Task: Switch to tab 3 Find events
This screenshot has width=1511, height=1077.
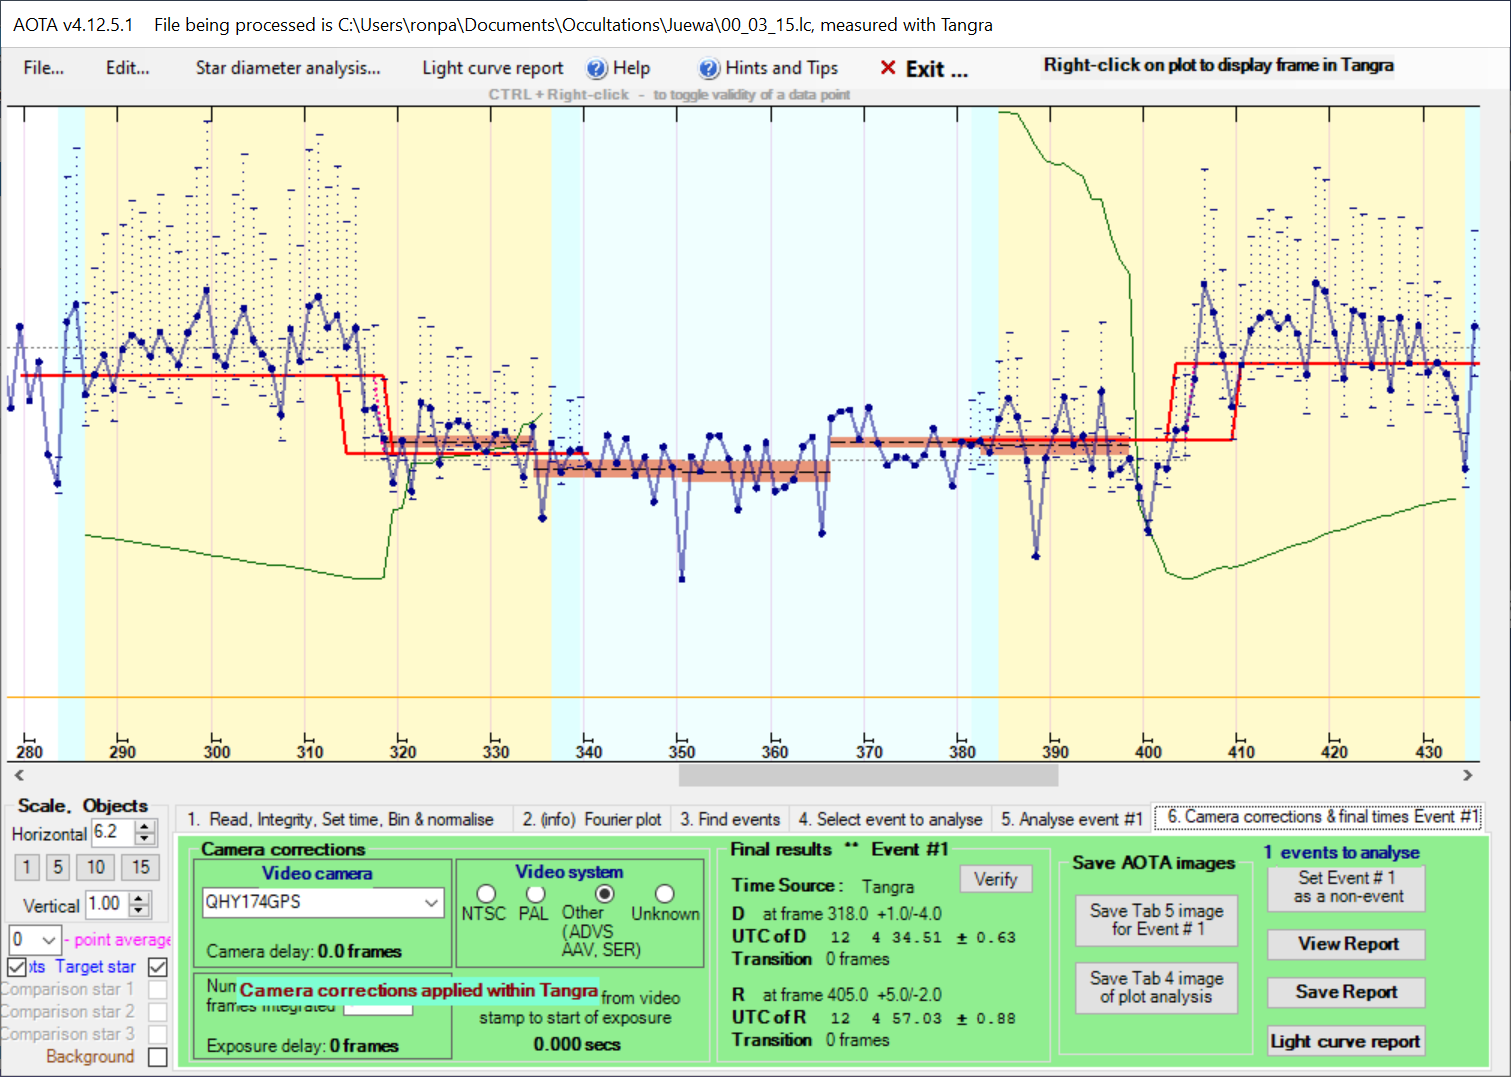Action: 730,819
